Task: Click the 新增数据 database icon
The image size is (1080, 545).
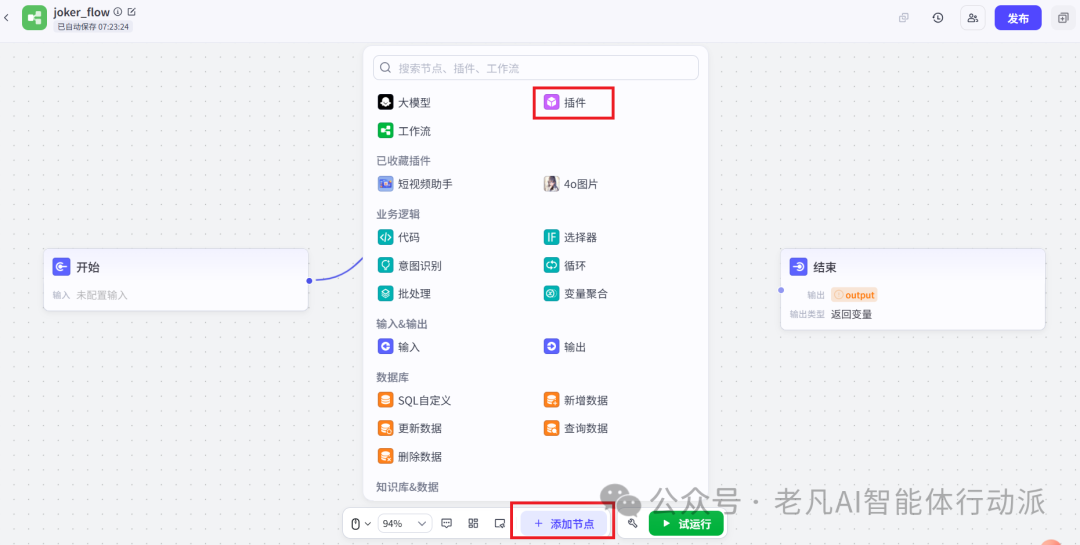Action: [551, 400]
